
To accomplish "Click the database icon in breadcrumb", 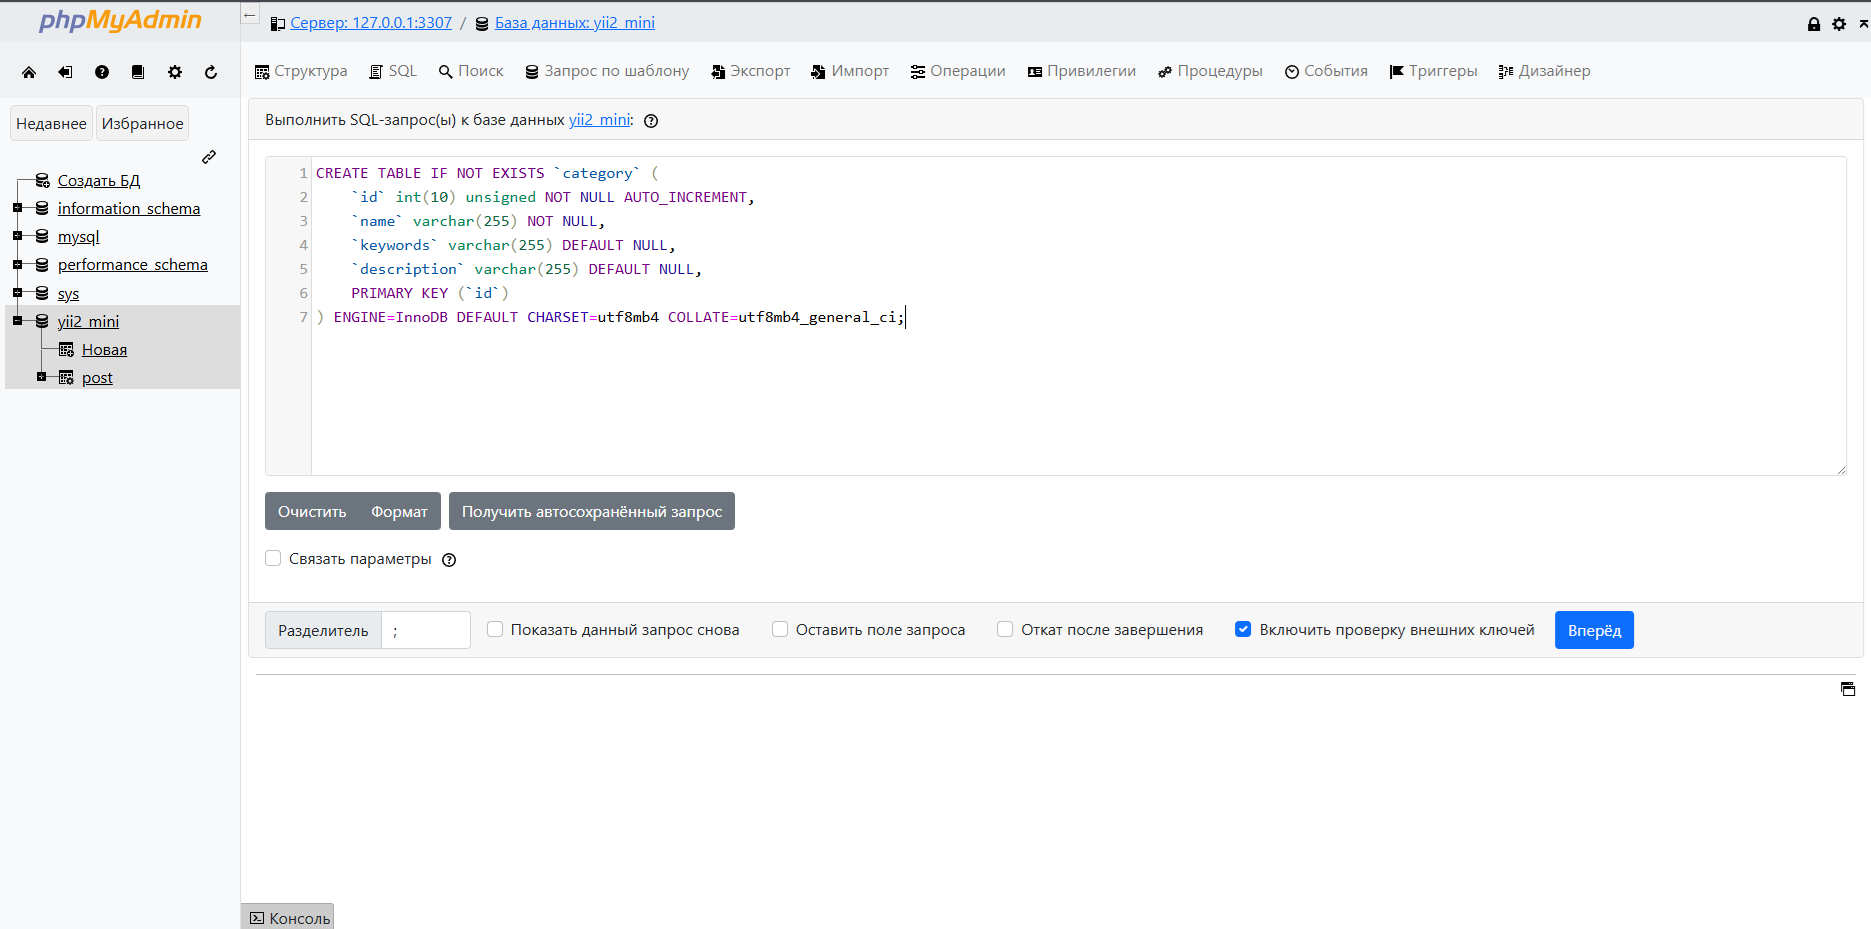I will [482, 23].
